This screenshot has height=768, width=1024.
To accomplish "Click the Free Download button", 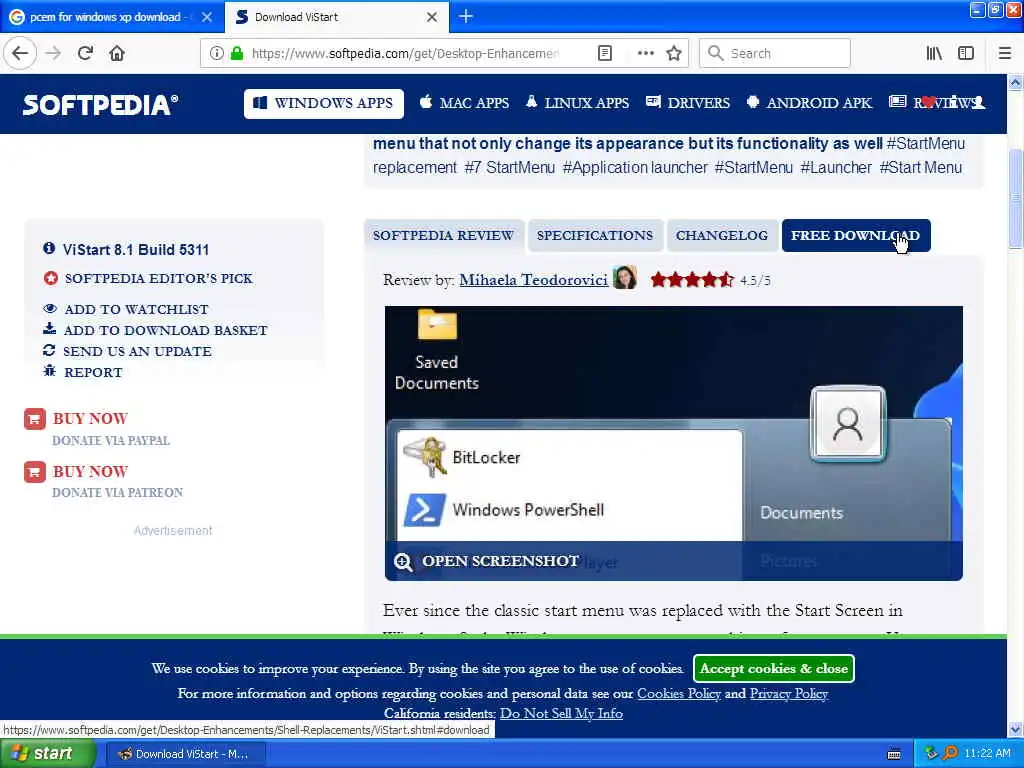I will point(856,236).
